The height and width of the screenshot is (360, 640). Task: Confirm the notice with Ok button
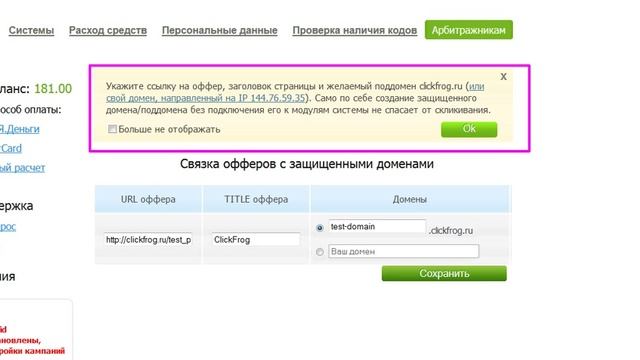[469, 129]
